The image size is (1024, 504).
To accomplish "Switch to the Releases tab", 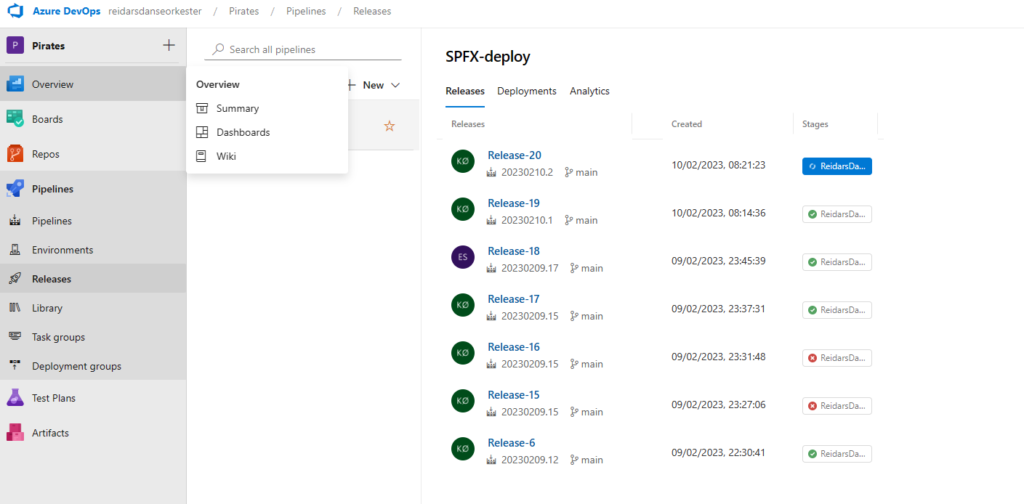I will pos(465,91).
